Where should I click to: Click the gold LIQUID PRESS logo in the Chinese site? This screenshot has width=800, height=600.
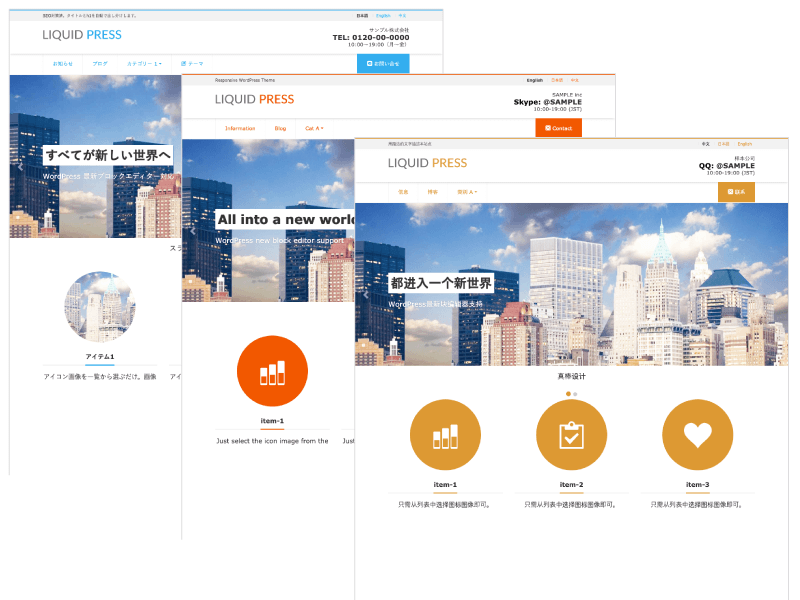pyautogui.click(x=427, y=163)
